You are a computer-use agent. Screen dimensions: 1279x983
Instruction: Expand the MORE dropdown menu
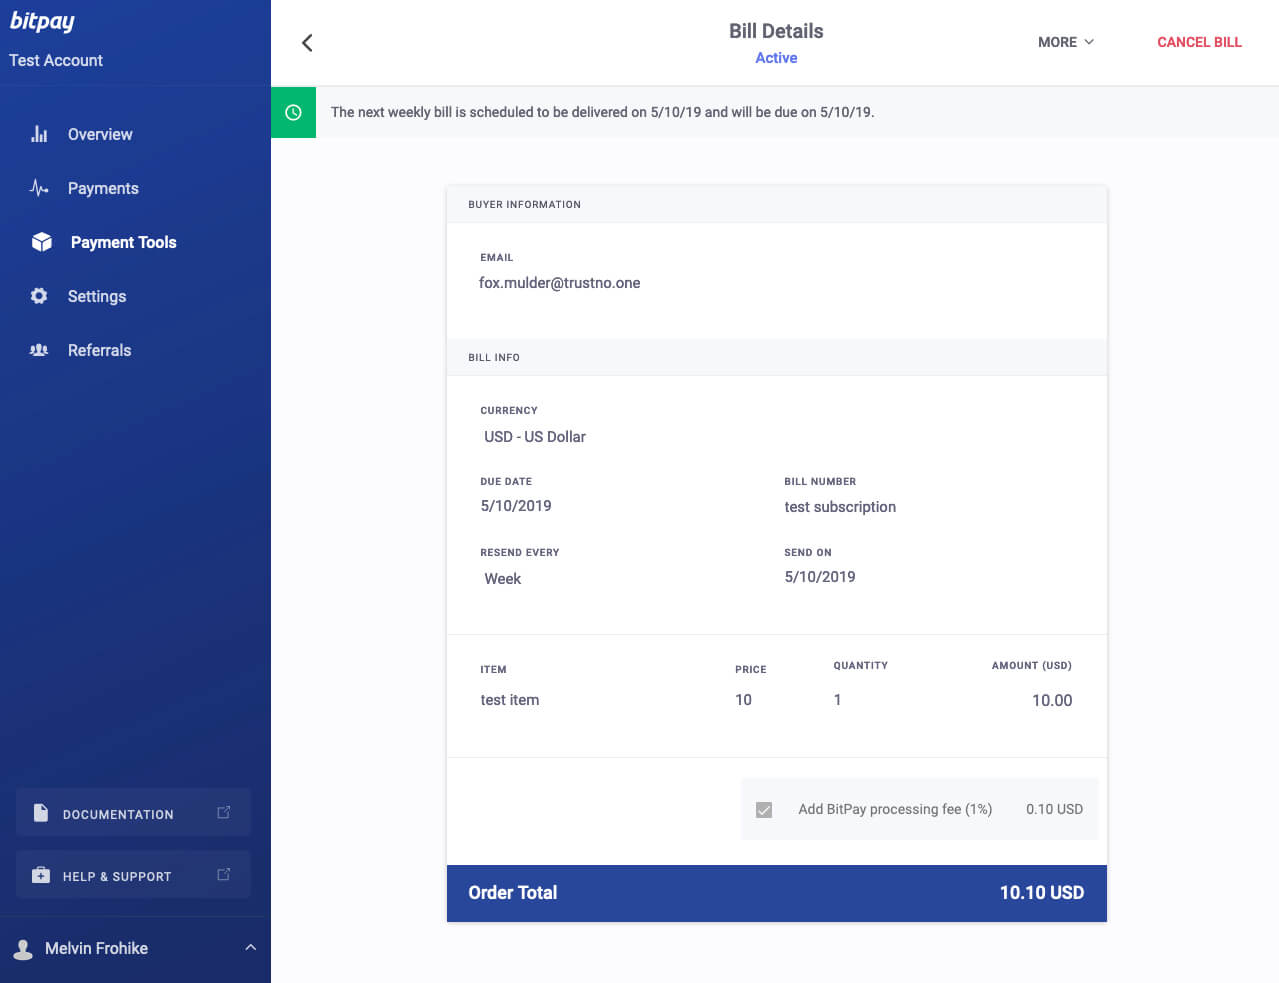[1066, 42]
